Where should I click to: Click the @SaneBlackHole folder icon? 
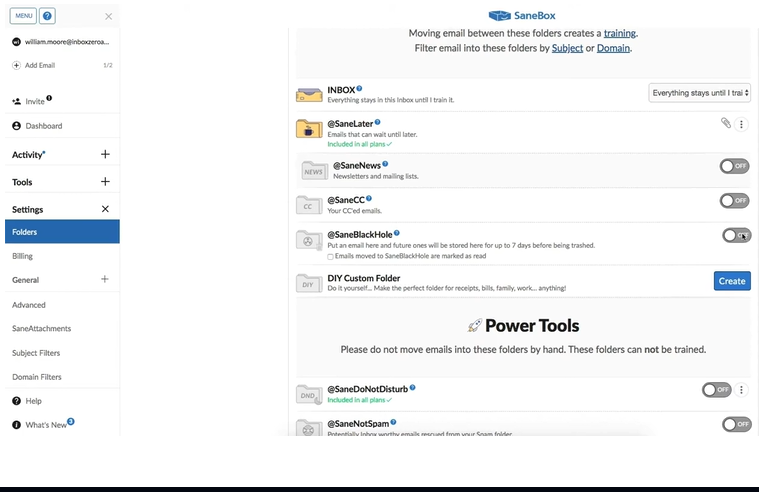tap(309, 240)
